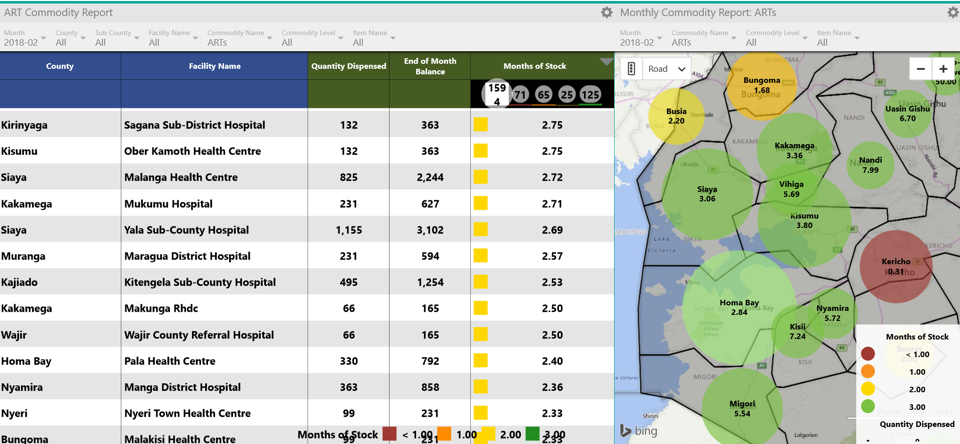Click the Homa Bay map bubble
Viewport: 960px width, 444px height.
(739, 307)
